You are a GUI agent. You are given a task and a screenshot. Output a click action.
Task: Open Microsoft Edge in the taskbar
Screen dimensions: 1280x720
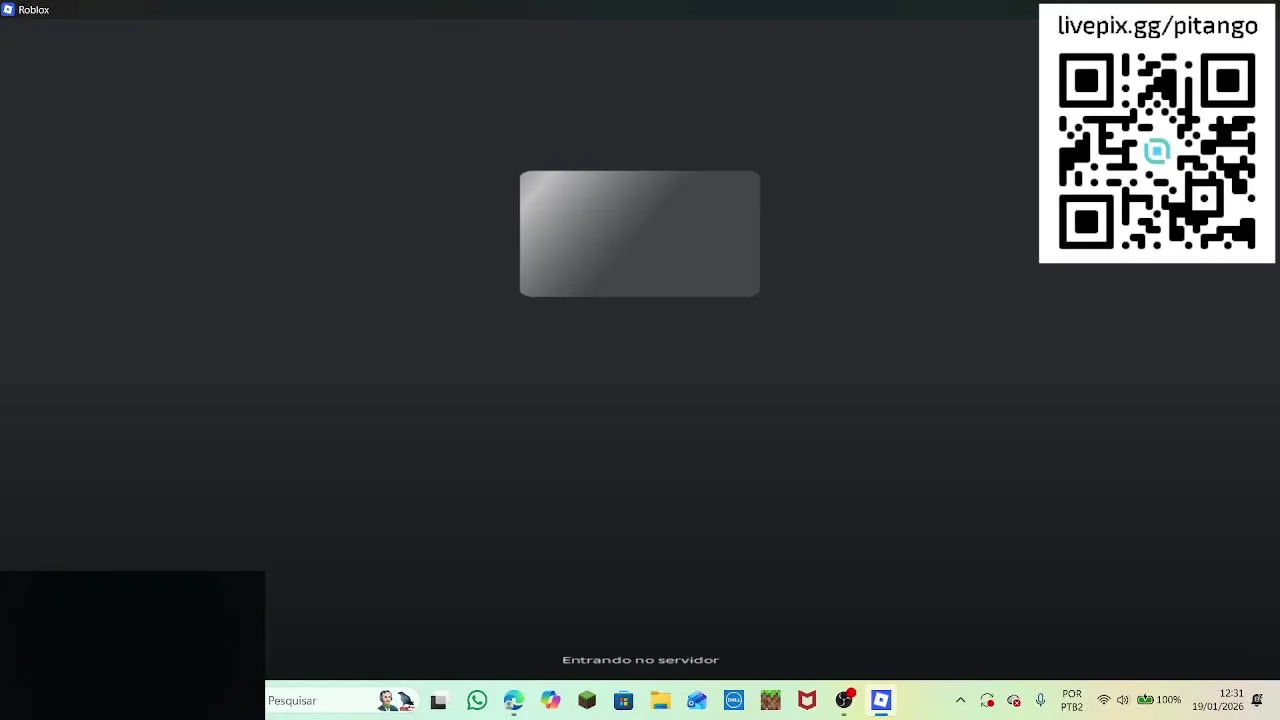click(x=514, y=701)
